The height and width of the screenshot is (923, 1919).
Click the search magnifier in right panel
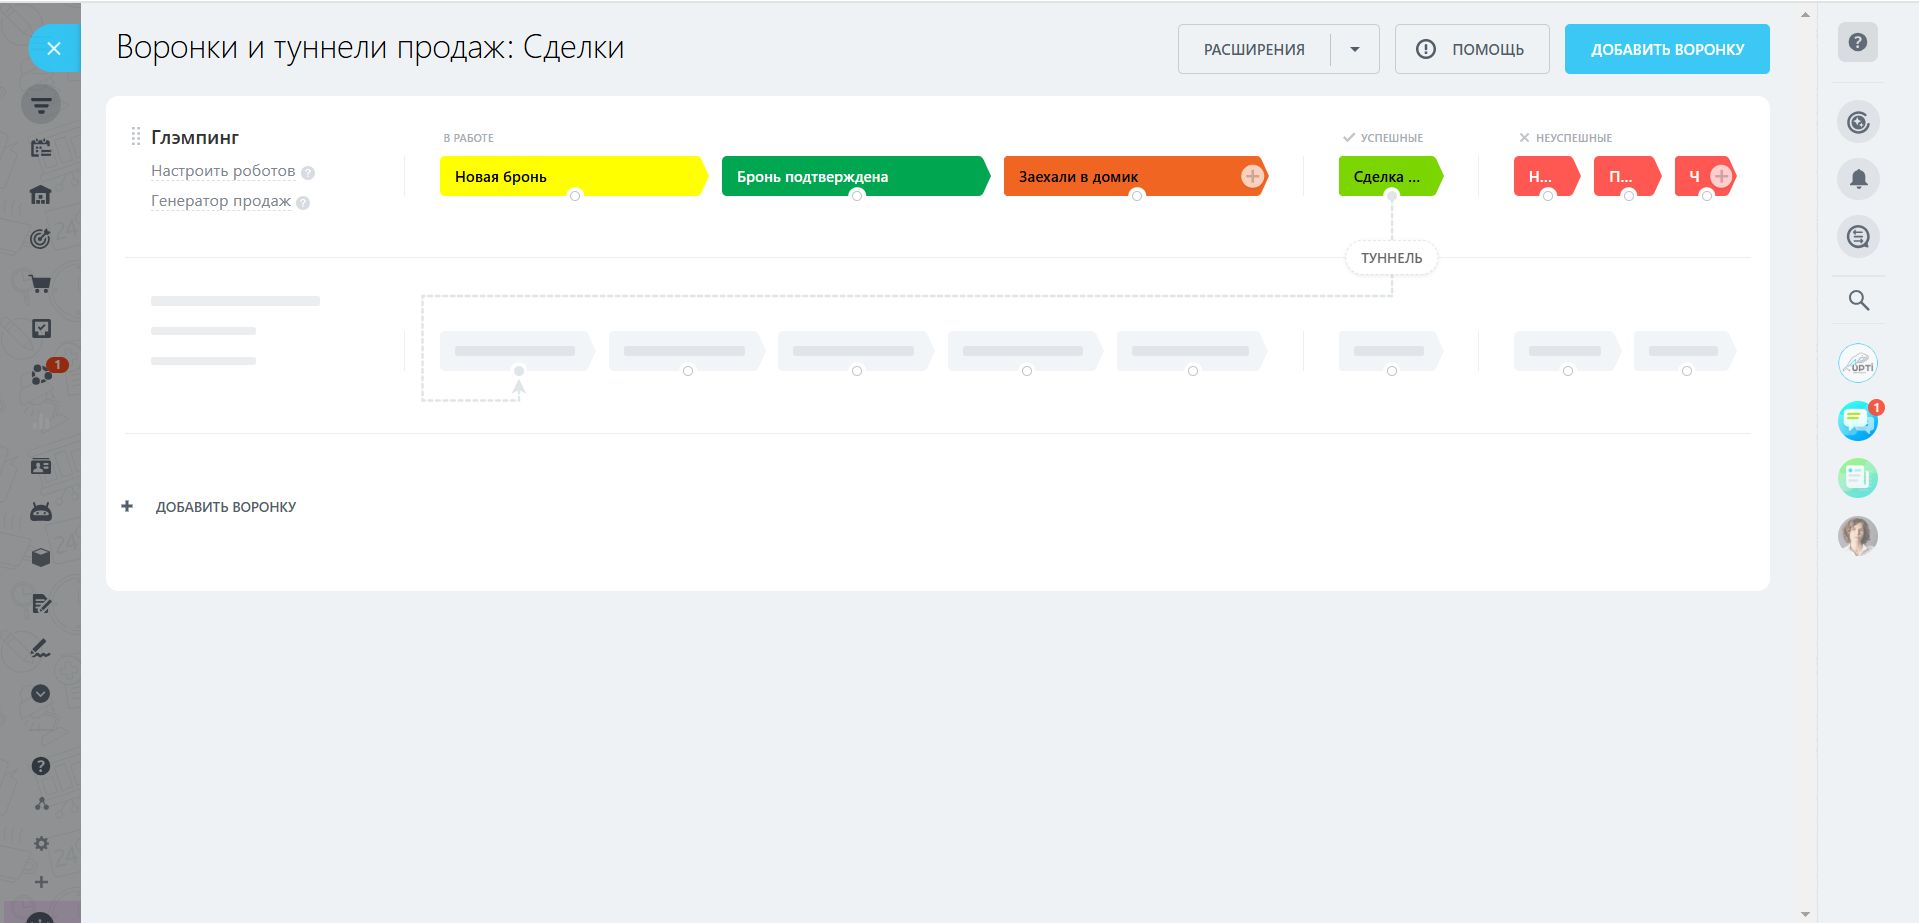coord(1858,300)
